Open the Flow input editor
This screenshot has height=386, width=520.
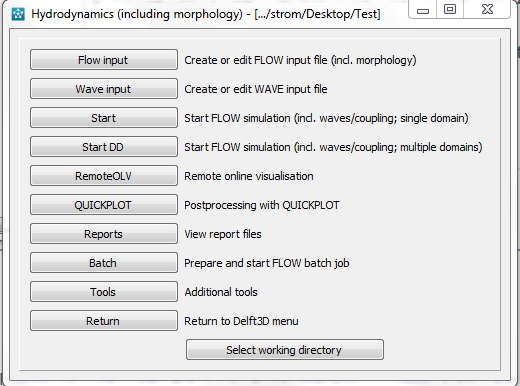104,60
